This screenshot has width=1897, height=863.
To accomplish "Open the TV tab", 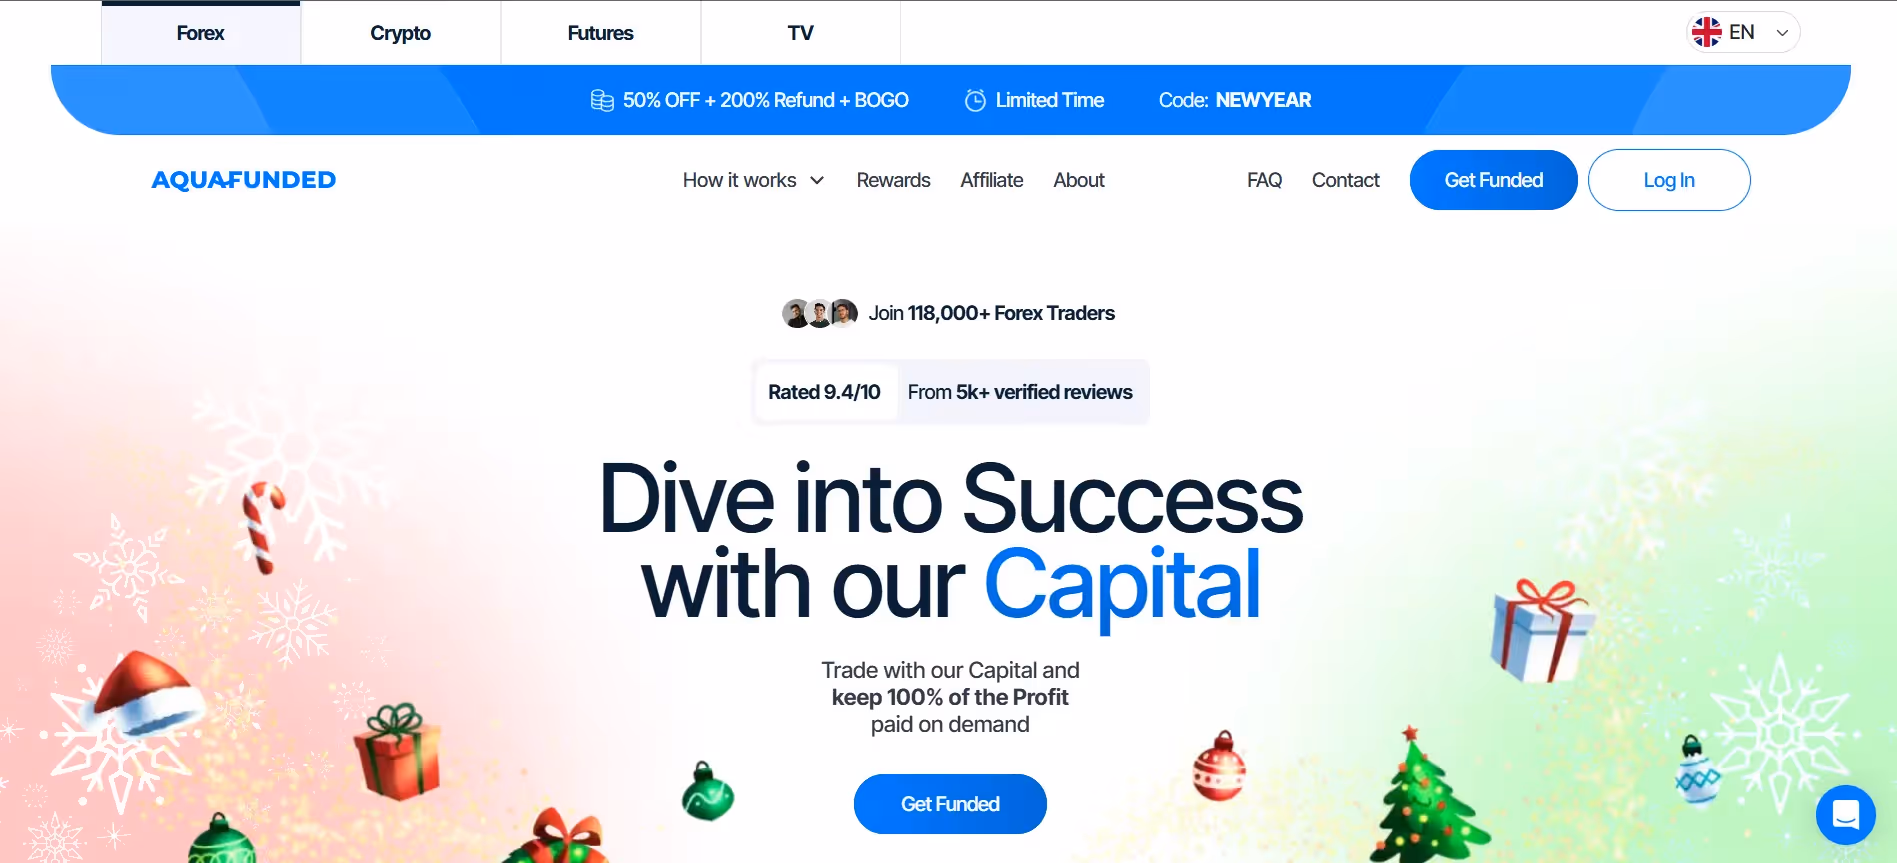I will coord(800,33).
